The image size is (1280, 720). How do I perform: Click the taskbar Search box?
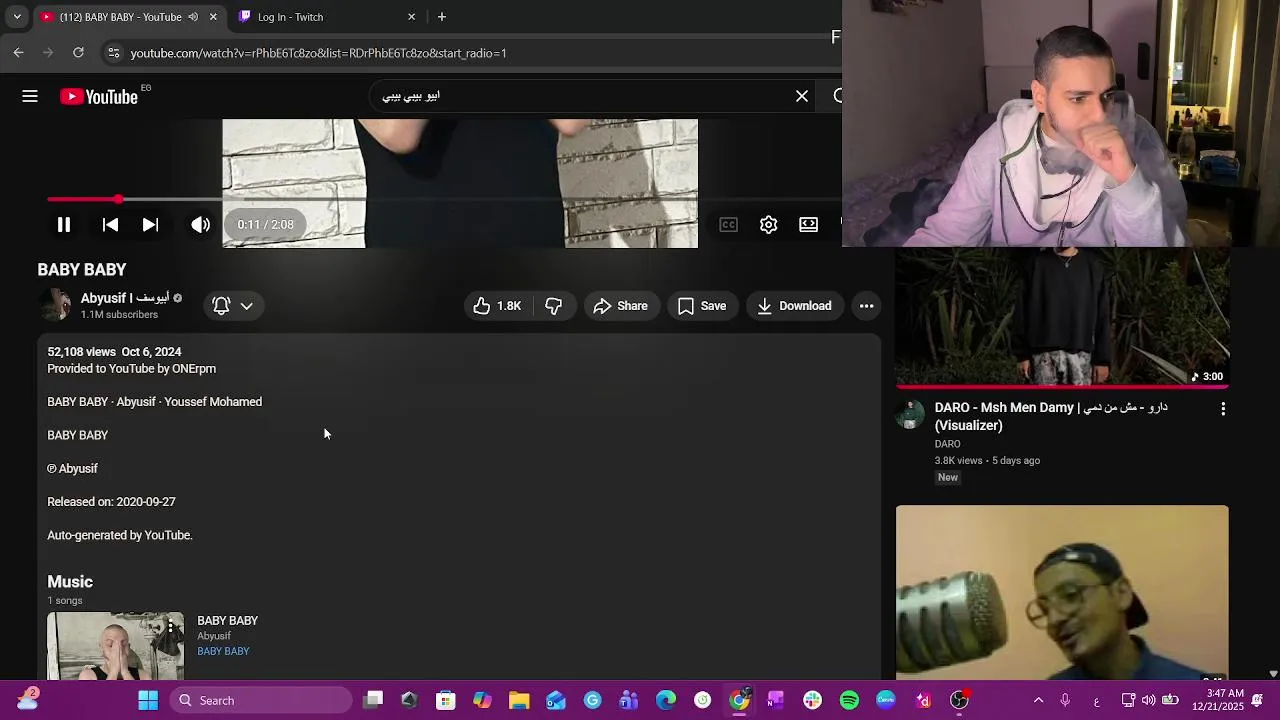[262, 700]
